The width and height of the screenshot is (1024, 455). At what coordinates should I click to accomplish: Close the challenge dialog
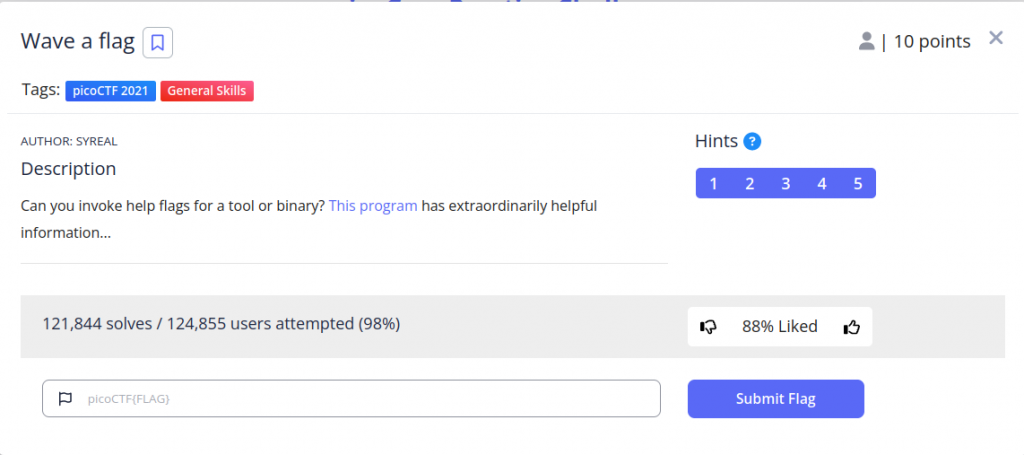point(996,38)
